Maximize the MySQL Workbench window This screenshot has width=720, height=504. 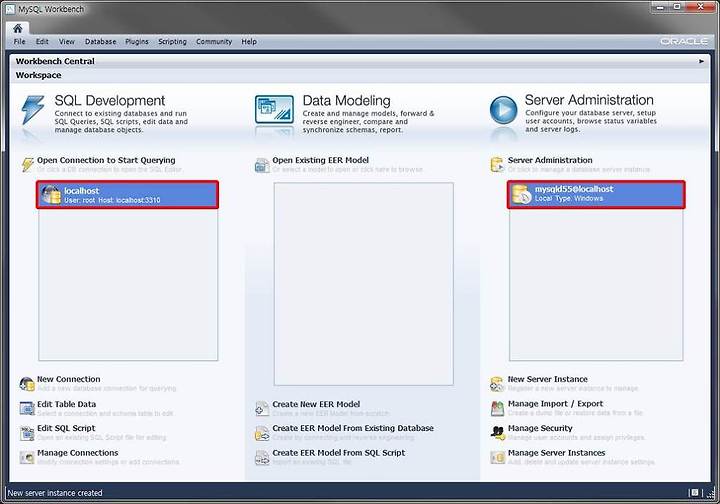coord(677,7)
